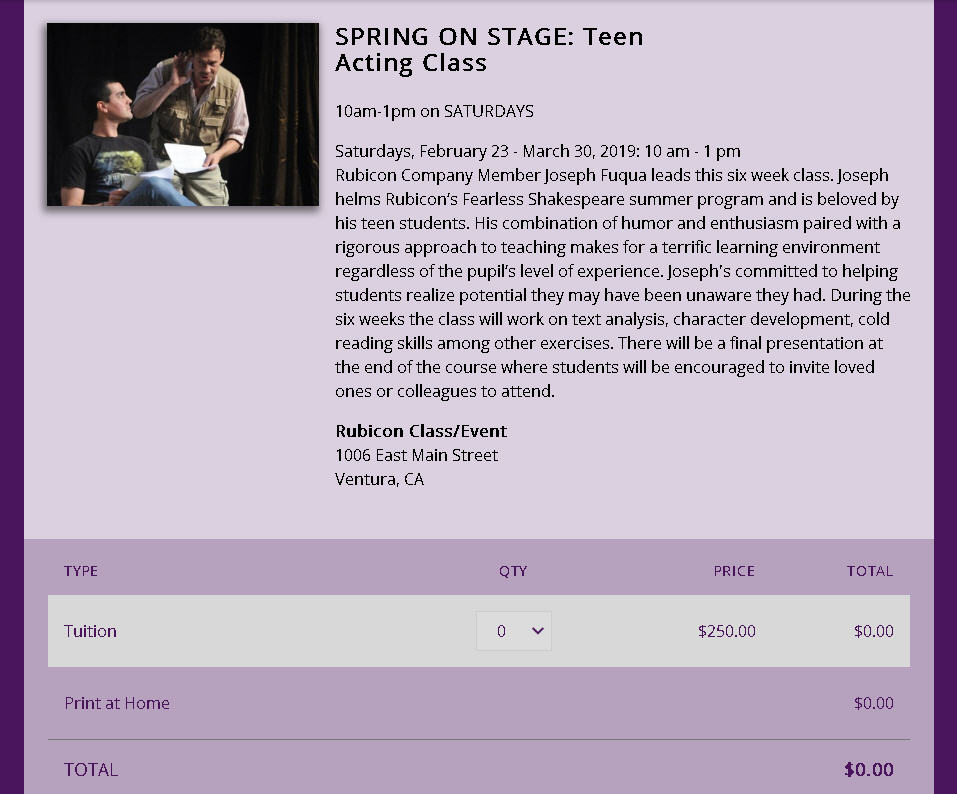The image size is (957, 794).
Task: Click the Saturdays, February 23 date line
Action: coord(537,151)
